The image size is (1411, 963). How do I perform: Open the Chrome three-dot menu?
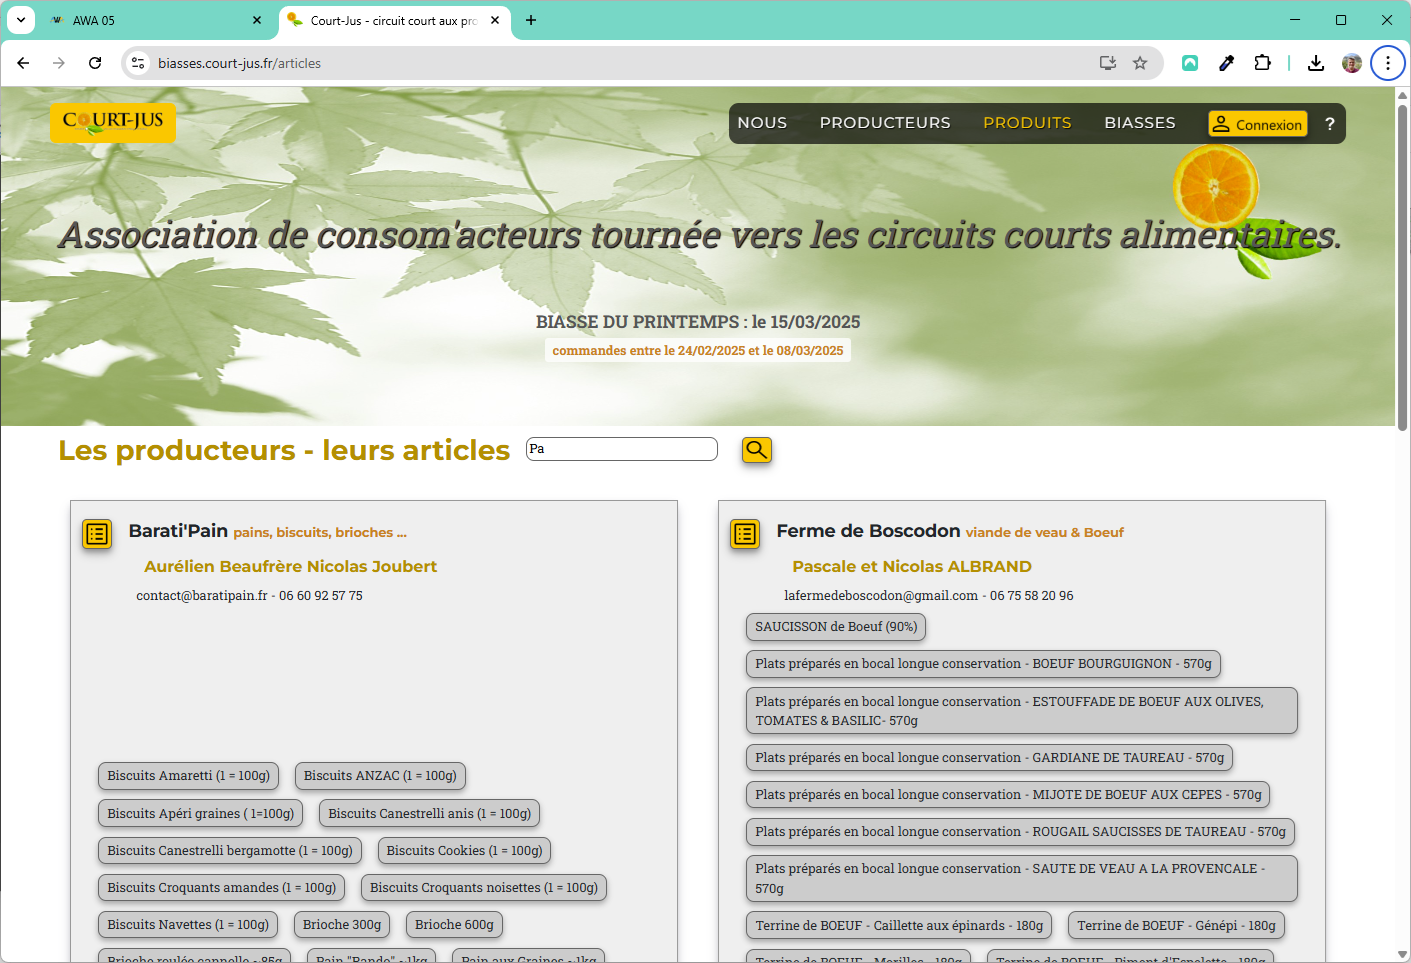point(1387,63)
